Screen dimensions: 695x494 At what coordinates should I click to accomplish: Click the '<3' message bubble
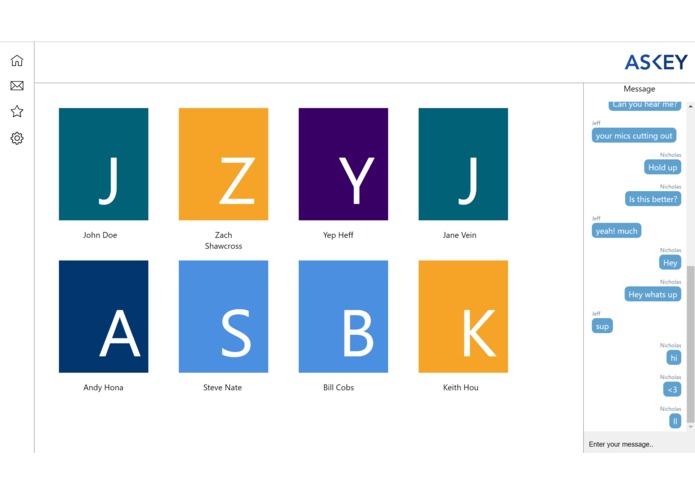[x=672, y=389]
